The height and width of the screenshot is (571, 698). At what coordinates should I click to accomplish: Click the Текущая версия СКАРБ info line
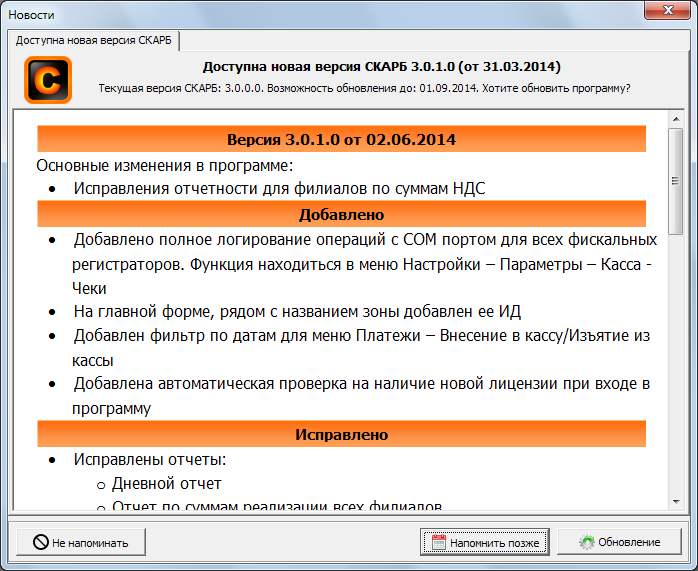364,88
